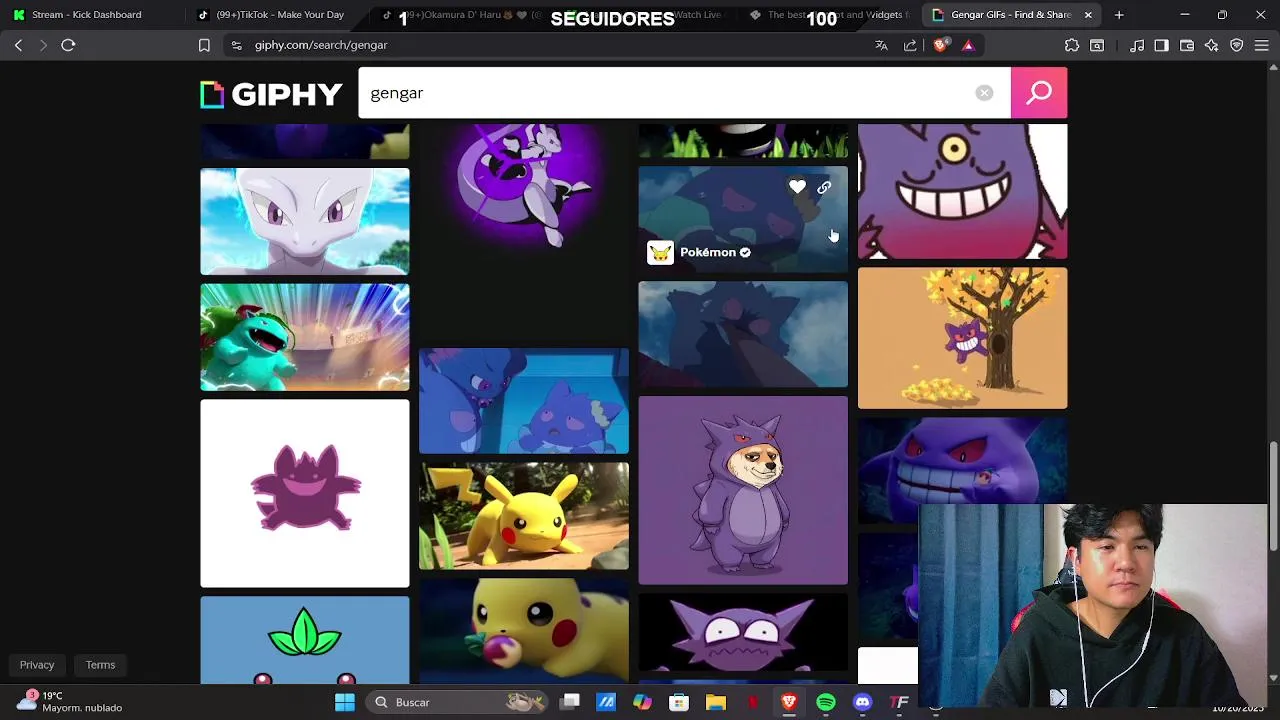Open the dark Gengar cloudy sky GIF
This screenshot has height=720, width=1280.
coord(743,335)
